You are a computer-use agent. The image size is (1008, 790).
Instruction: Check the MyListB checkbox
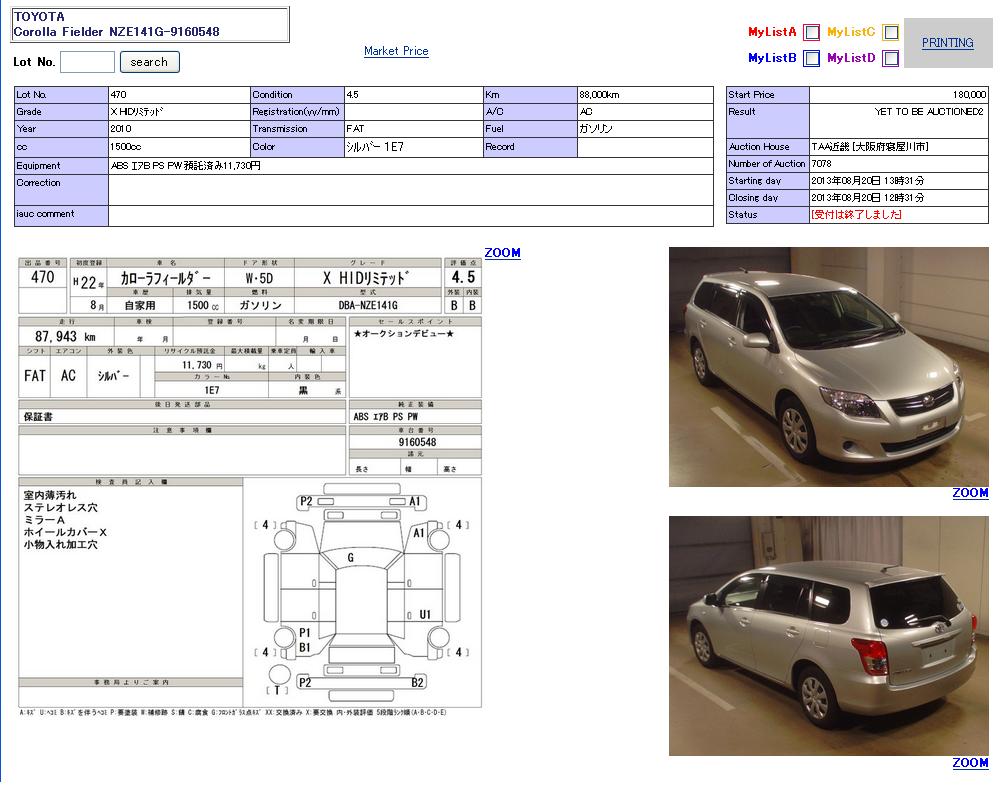tap(811, 59)
